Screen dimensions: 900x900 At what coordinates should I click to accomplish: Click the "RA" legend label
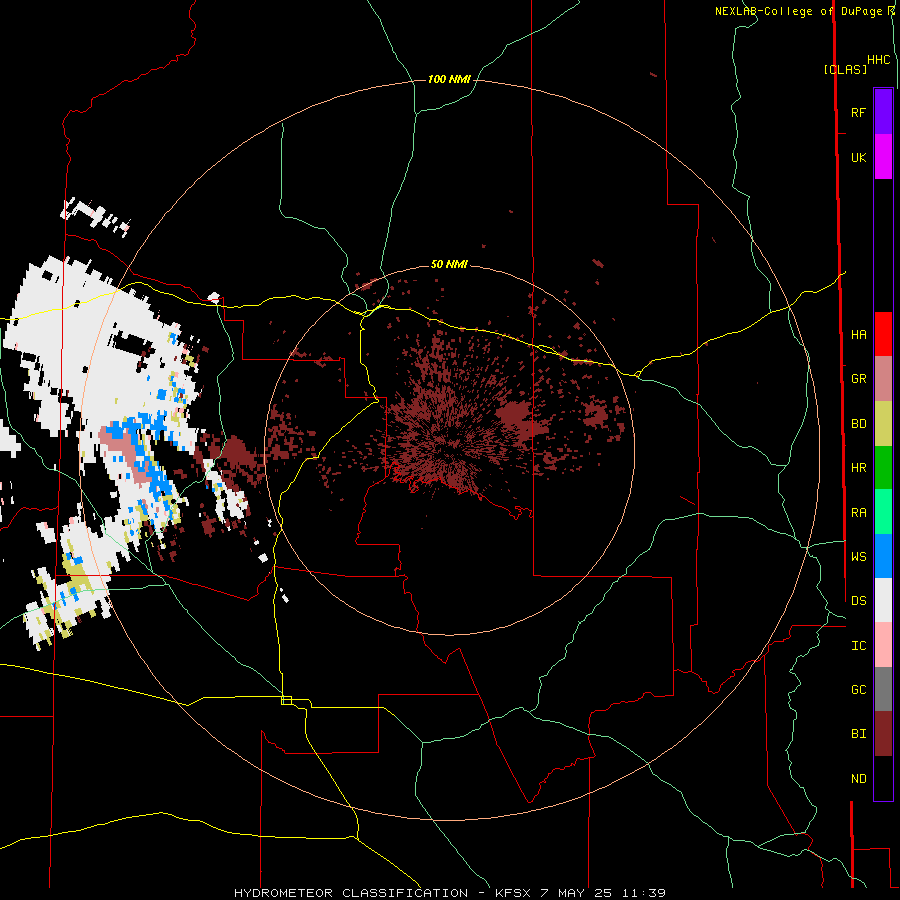pyautogui.click(x=858, y=512)
